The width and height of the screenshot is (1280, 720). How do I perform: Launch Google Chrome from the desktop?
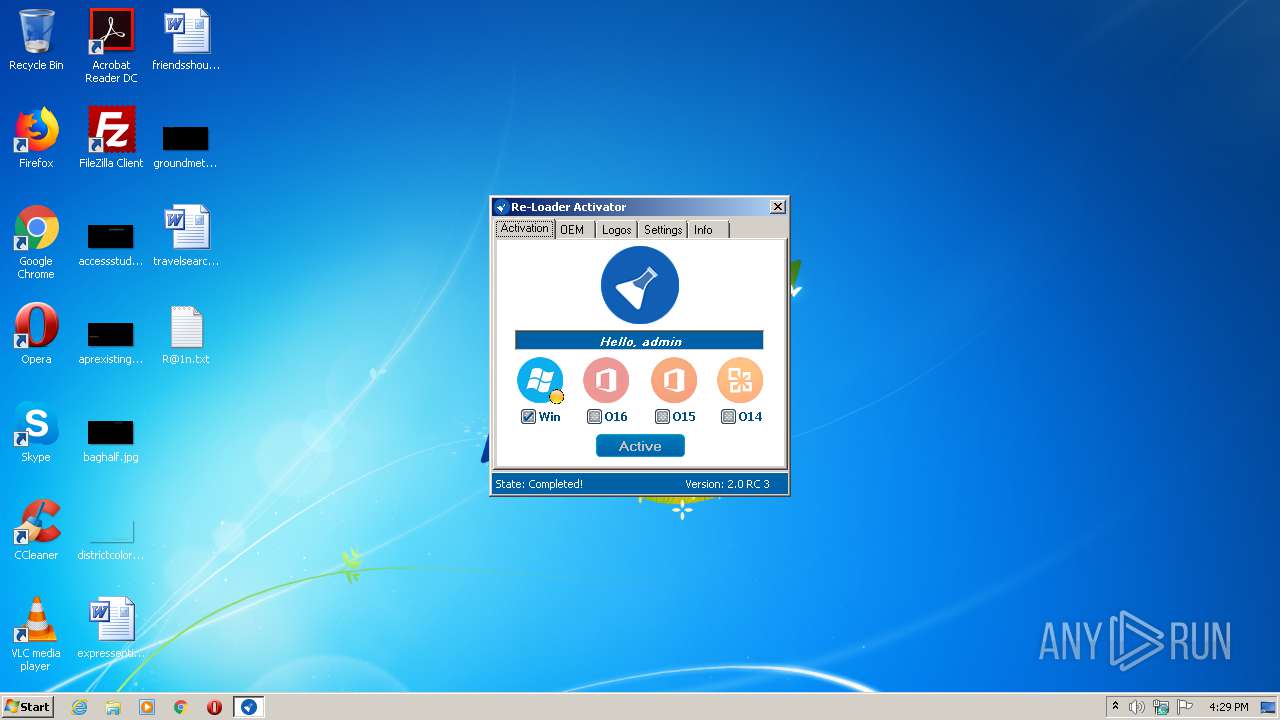36,242
